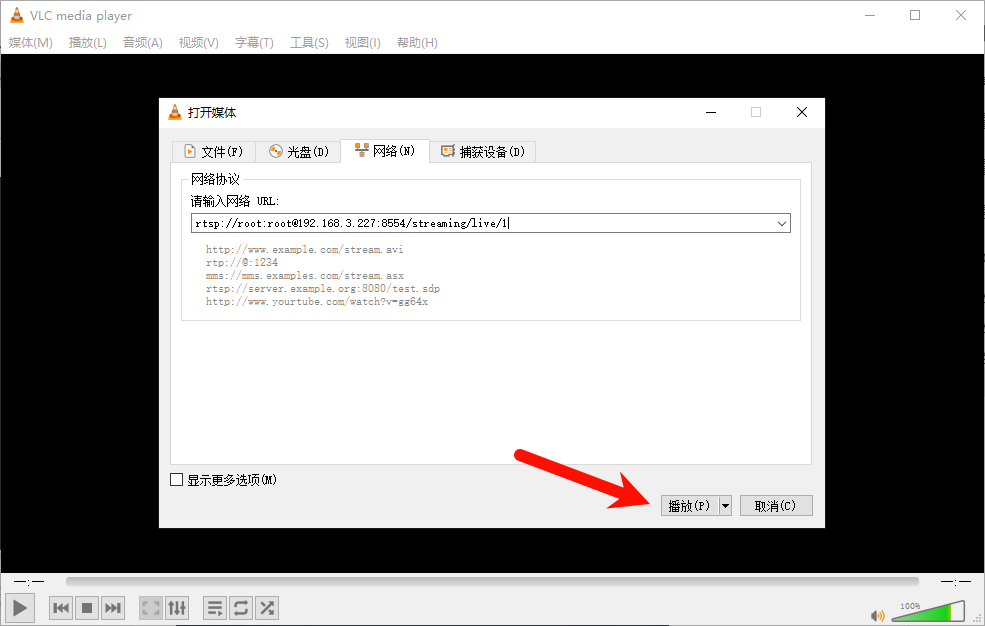Viewport: 985px width, 626px height.
Task: Open the 视频(V) menu
Action: click(x=199, y=43)
